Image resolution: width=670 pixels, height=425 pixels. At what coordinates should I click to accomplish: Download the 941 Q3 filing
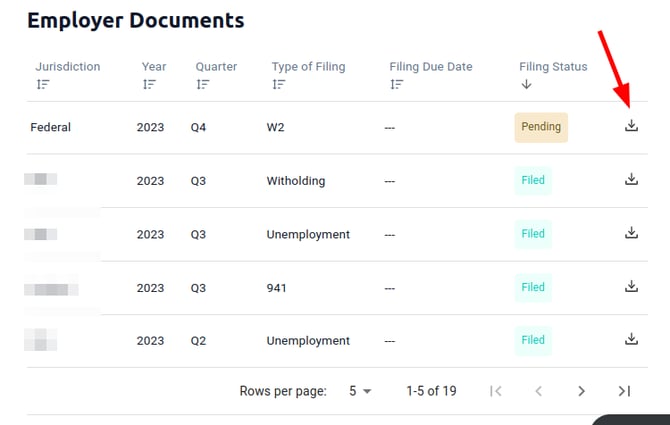point(631,287)
